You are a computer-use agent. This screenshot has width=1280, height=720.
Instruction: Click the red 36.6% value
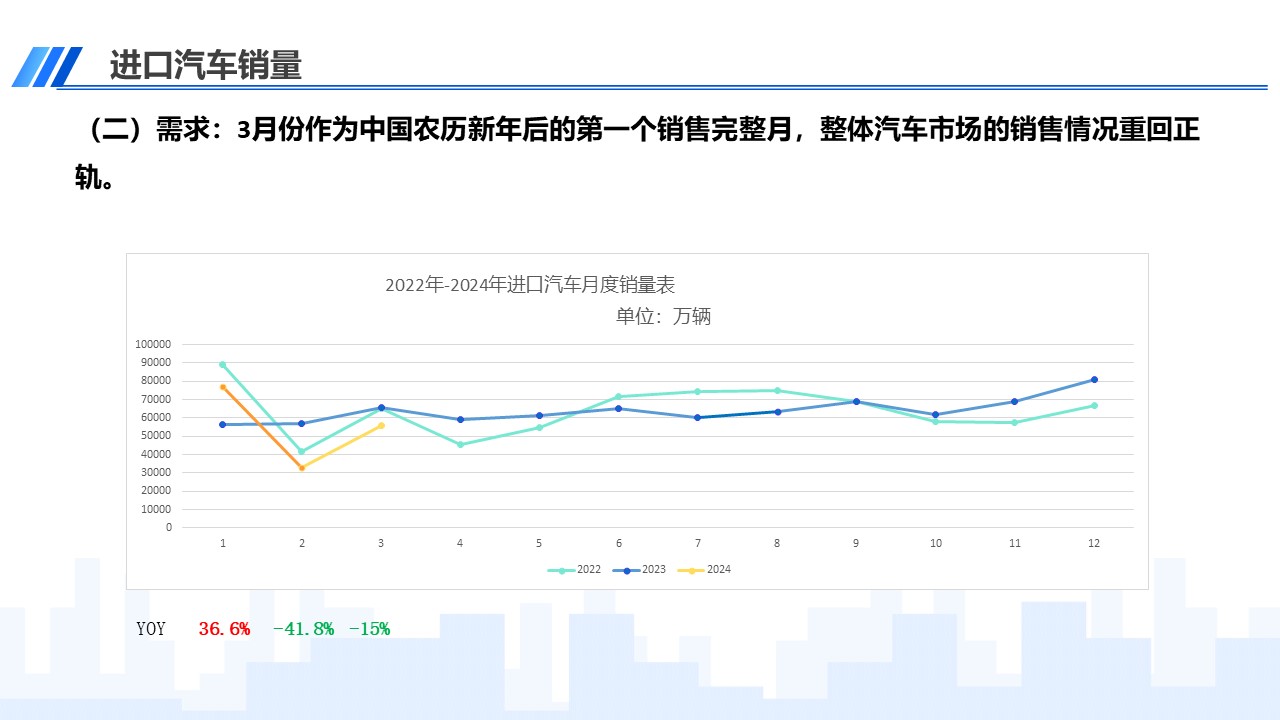point(224,629)
